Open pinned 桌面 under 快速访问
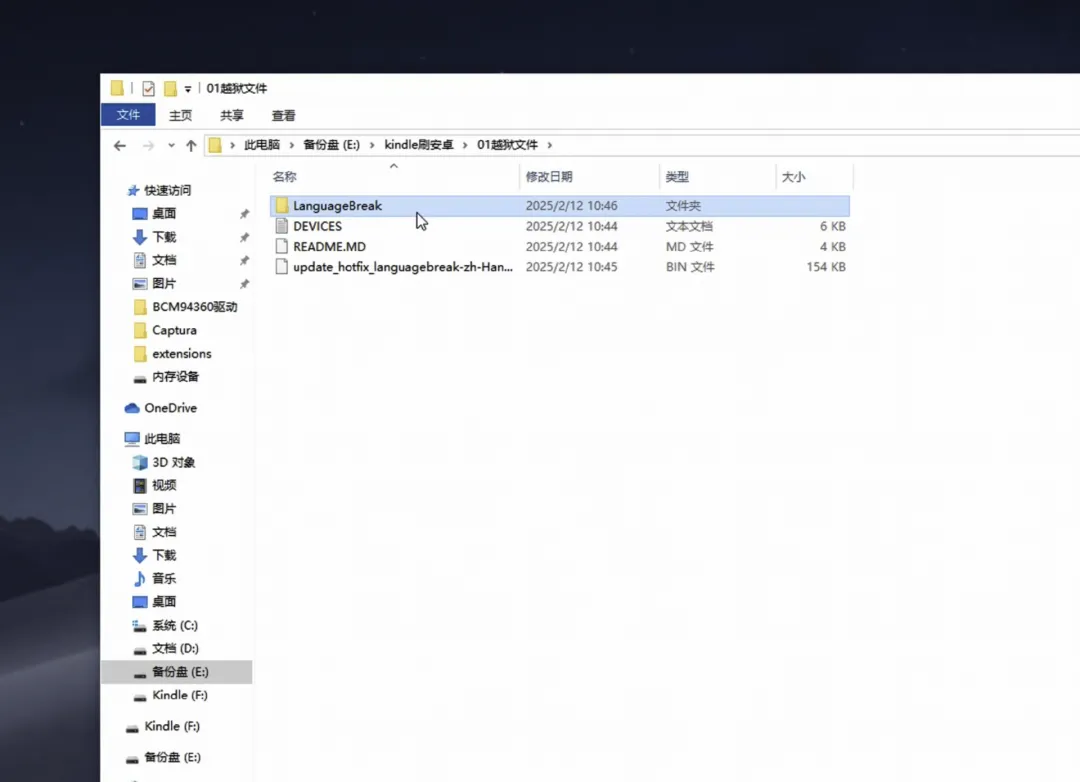This screenshot has height=782, width=1080. click(164, 214)
